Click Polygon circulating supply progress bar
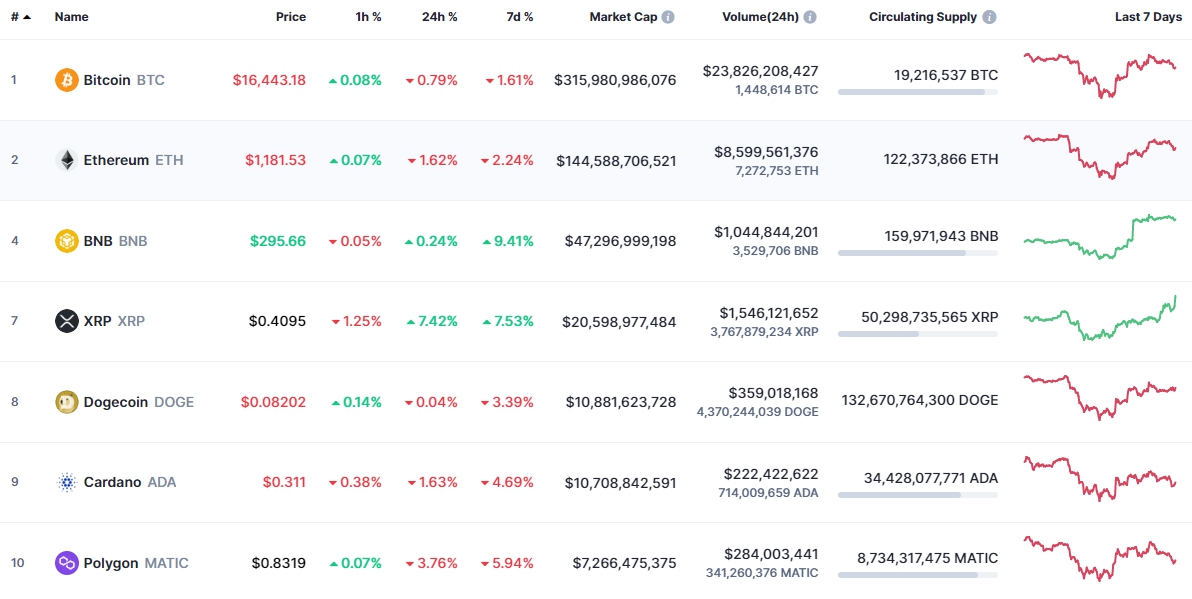 [918, 575]
